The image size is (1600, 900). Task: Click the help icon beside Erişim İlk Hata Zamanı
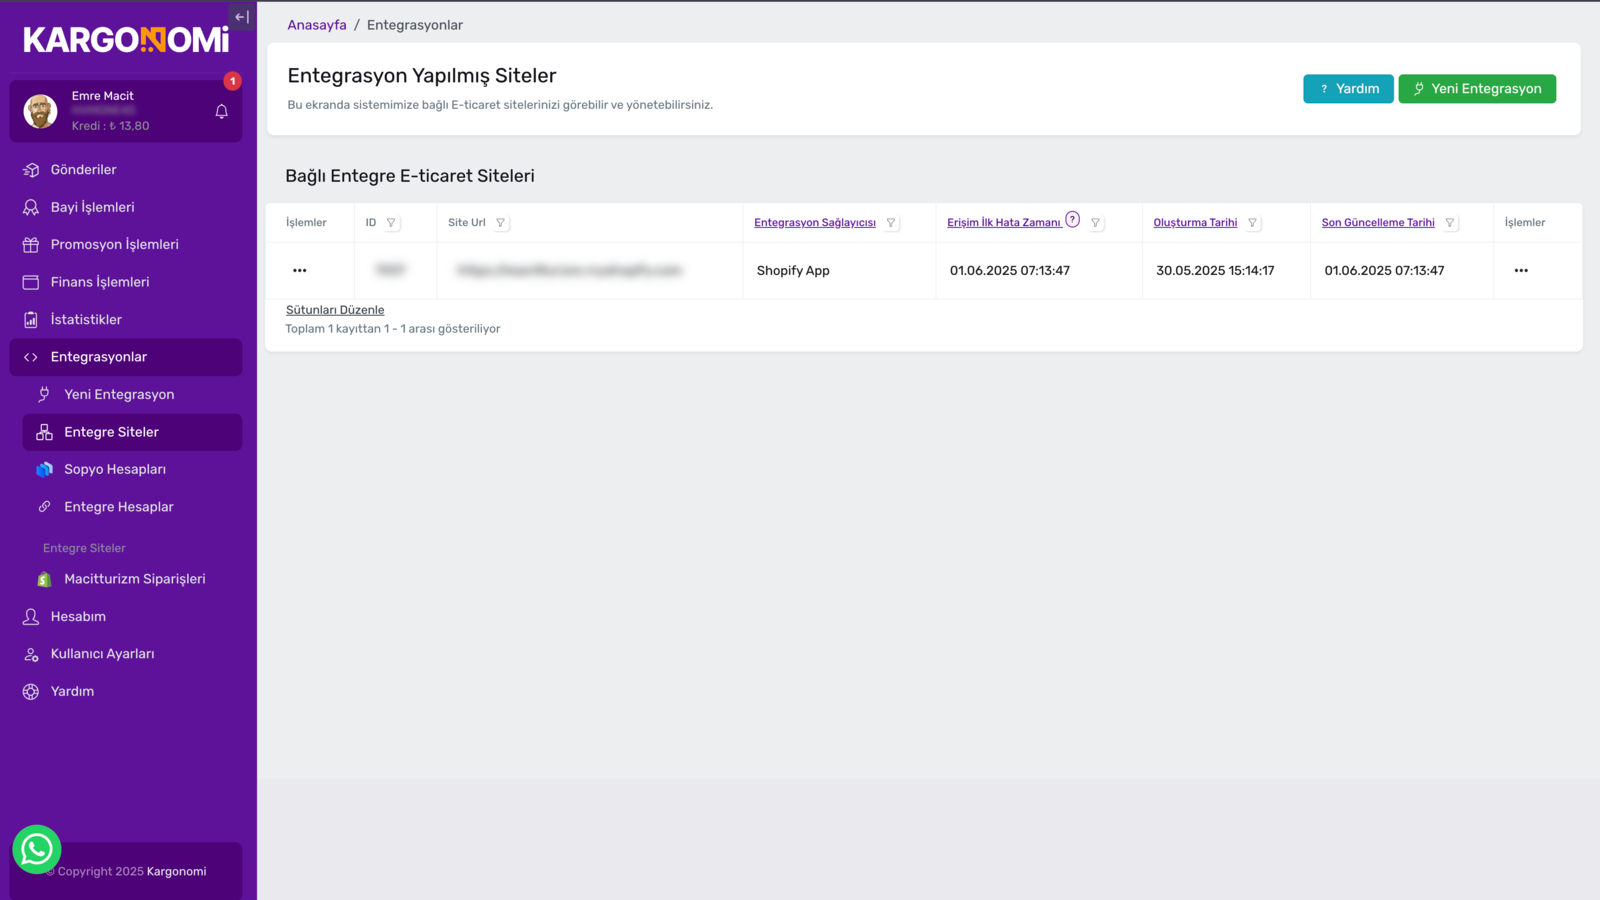click(1072, 220)
